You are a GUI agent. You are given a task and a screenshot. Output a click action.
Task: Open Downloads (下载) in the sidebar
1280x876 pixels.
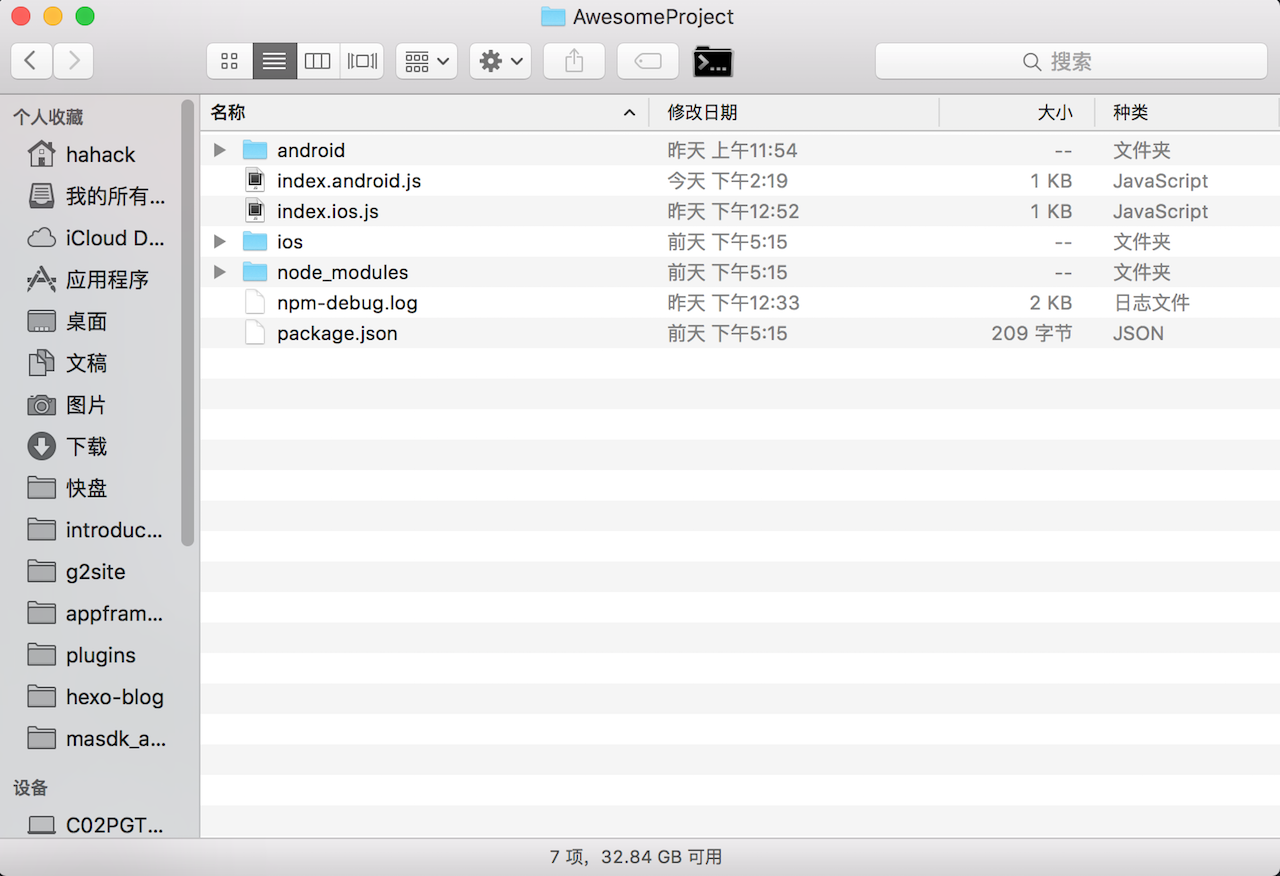point(86,446)
